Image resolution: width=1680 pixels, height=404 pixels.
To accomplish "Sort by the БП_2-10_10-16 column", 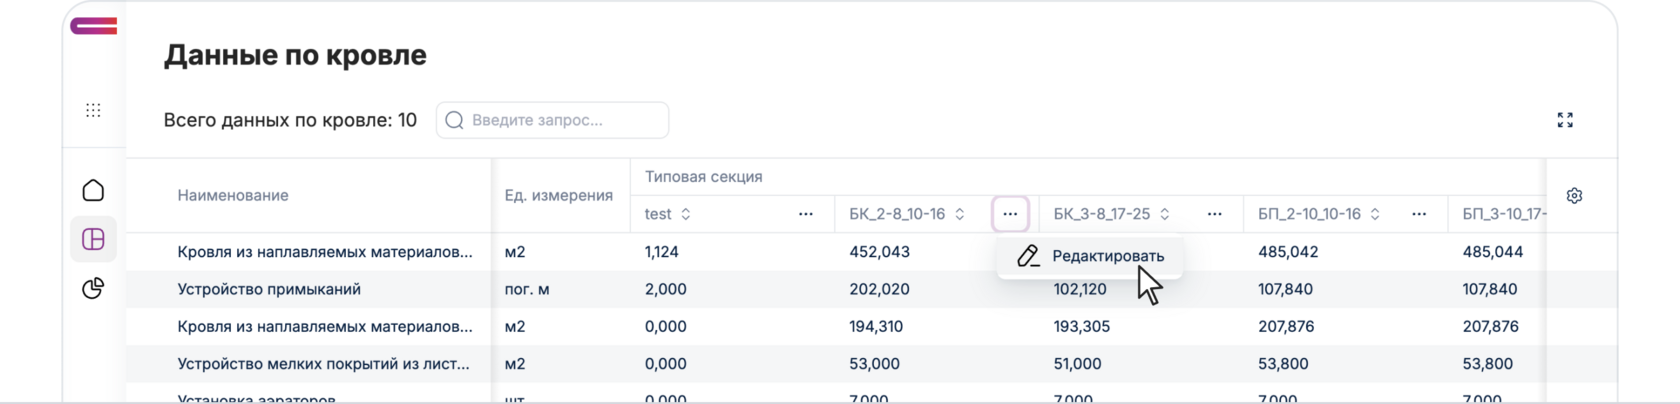I will click(1375, 214).
